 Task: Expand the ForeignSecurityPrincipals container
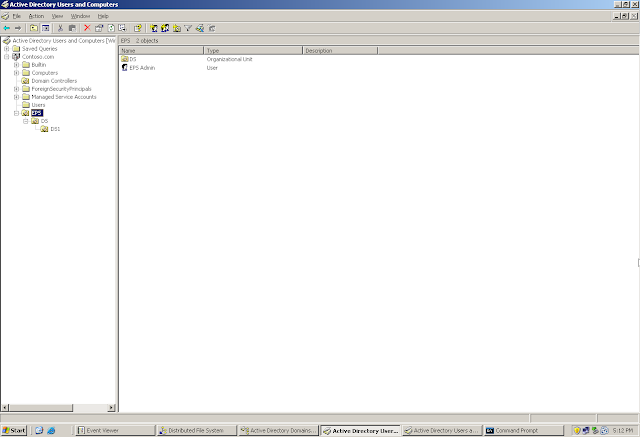(x=16, y=89)
